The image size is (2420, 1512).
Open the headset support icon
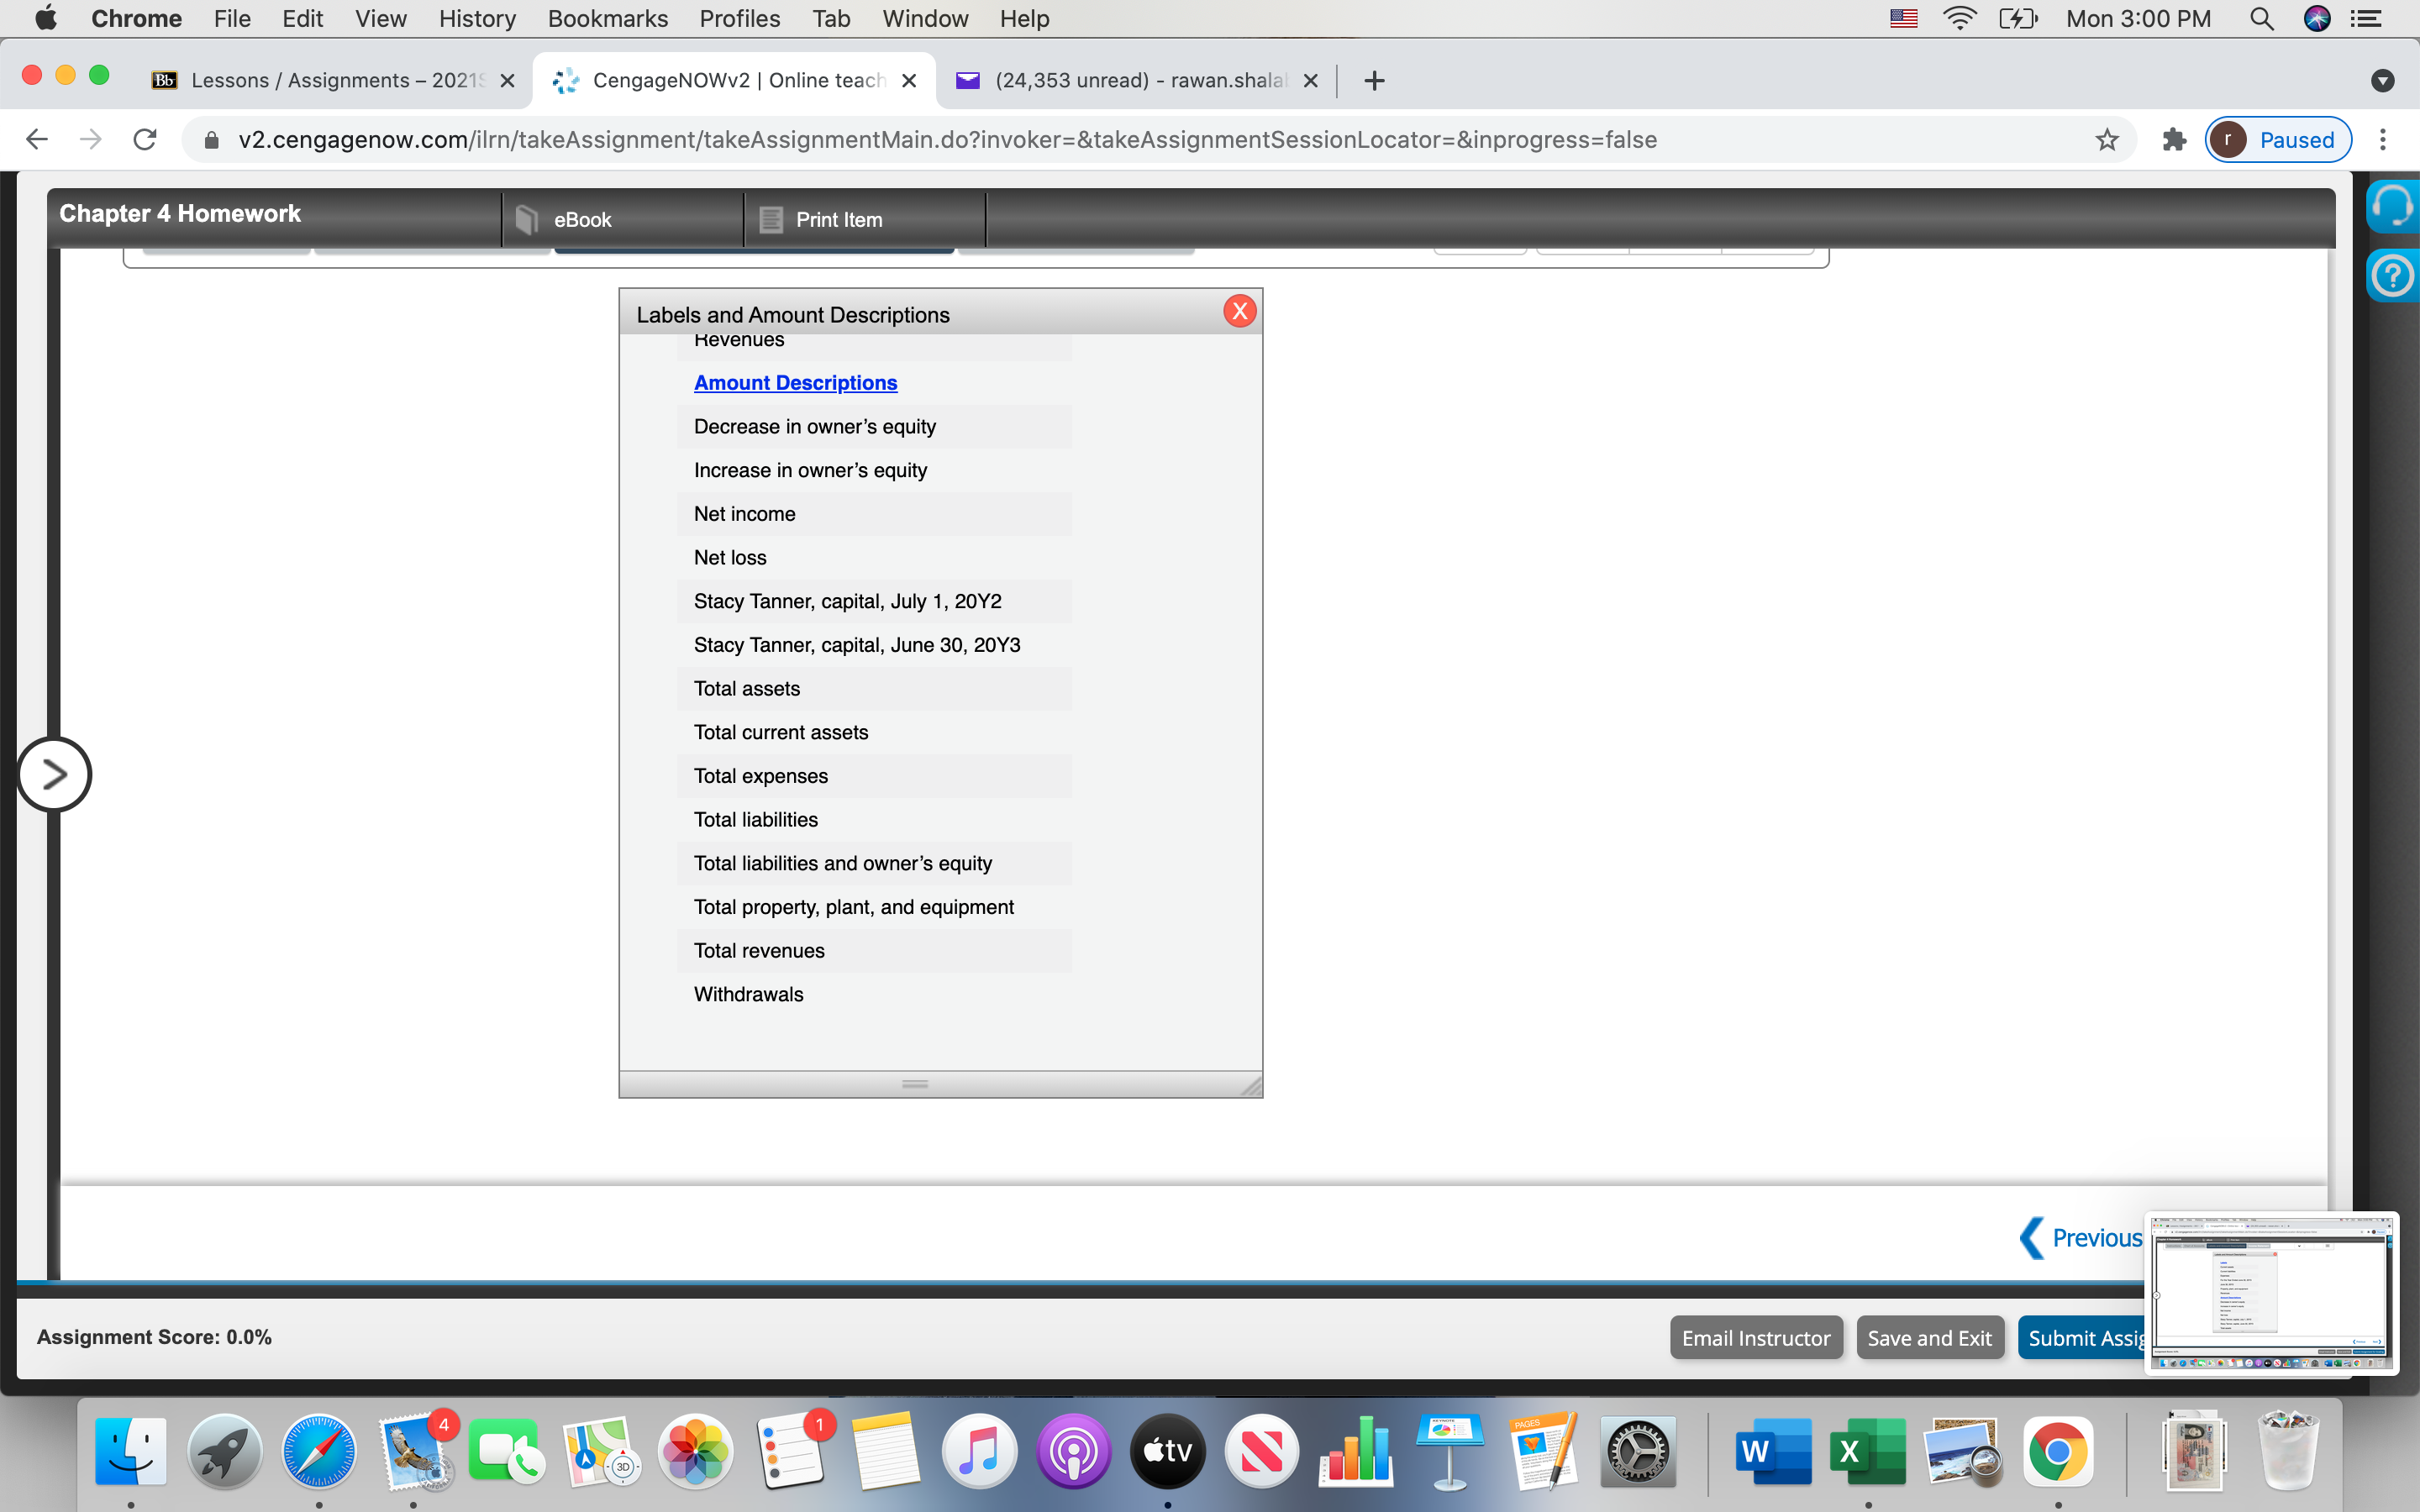(2392, 207)
